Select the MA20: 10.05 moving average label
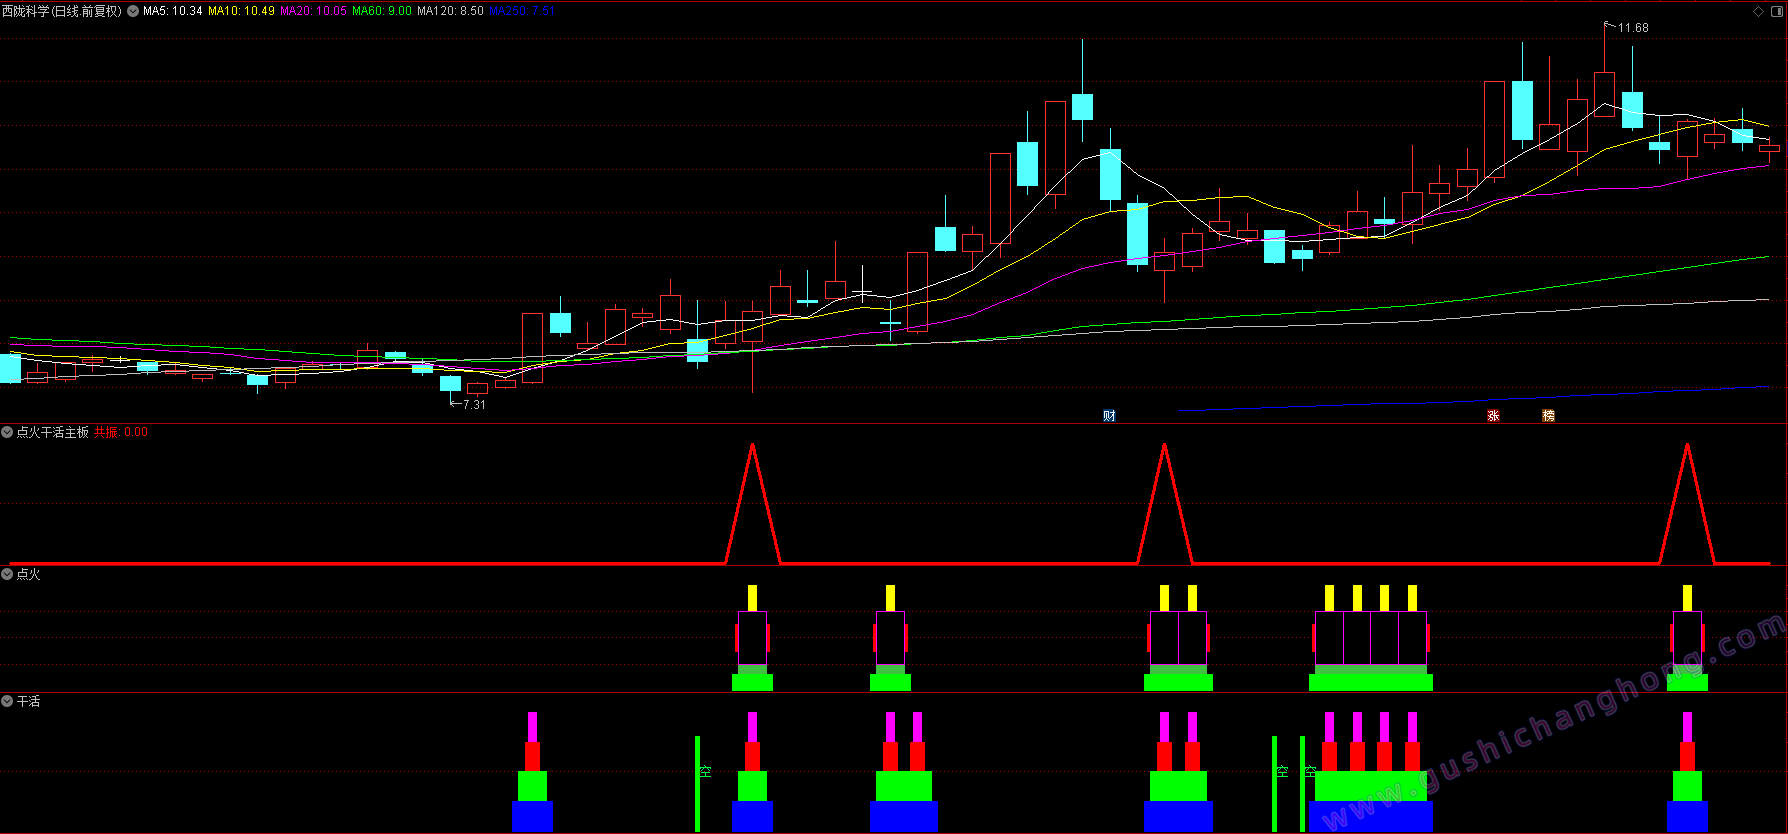This screenshot has width=1788, height=834. [313, 11]
